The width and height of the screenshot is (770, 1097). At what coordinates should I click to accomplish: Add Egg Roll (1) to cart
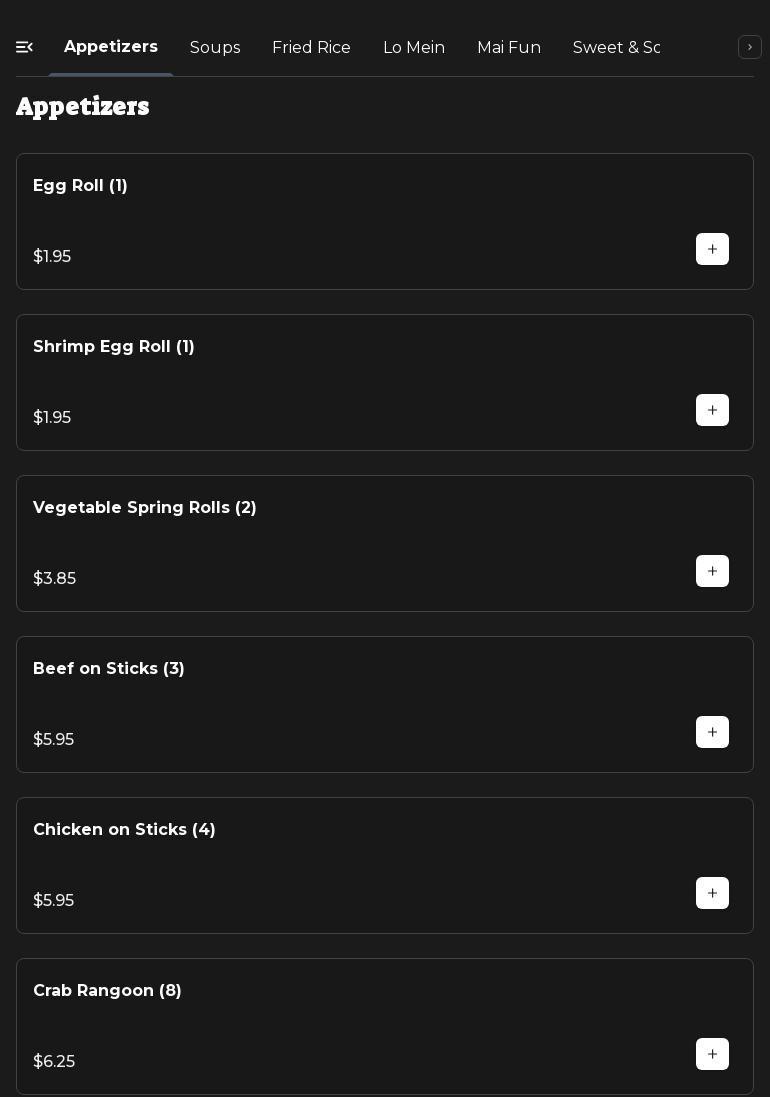click(712, 249)
